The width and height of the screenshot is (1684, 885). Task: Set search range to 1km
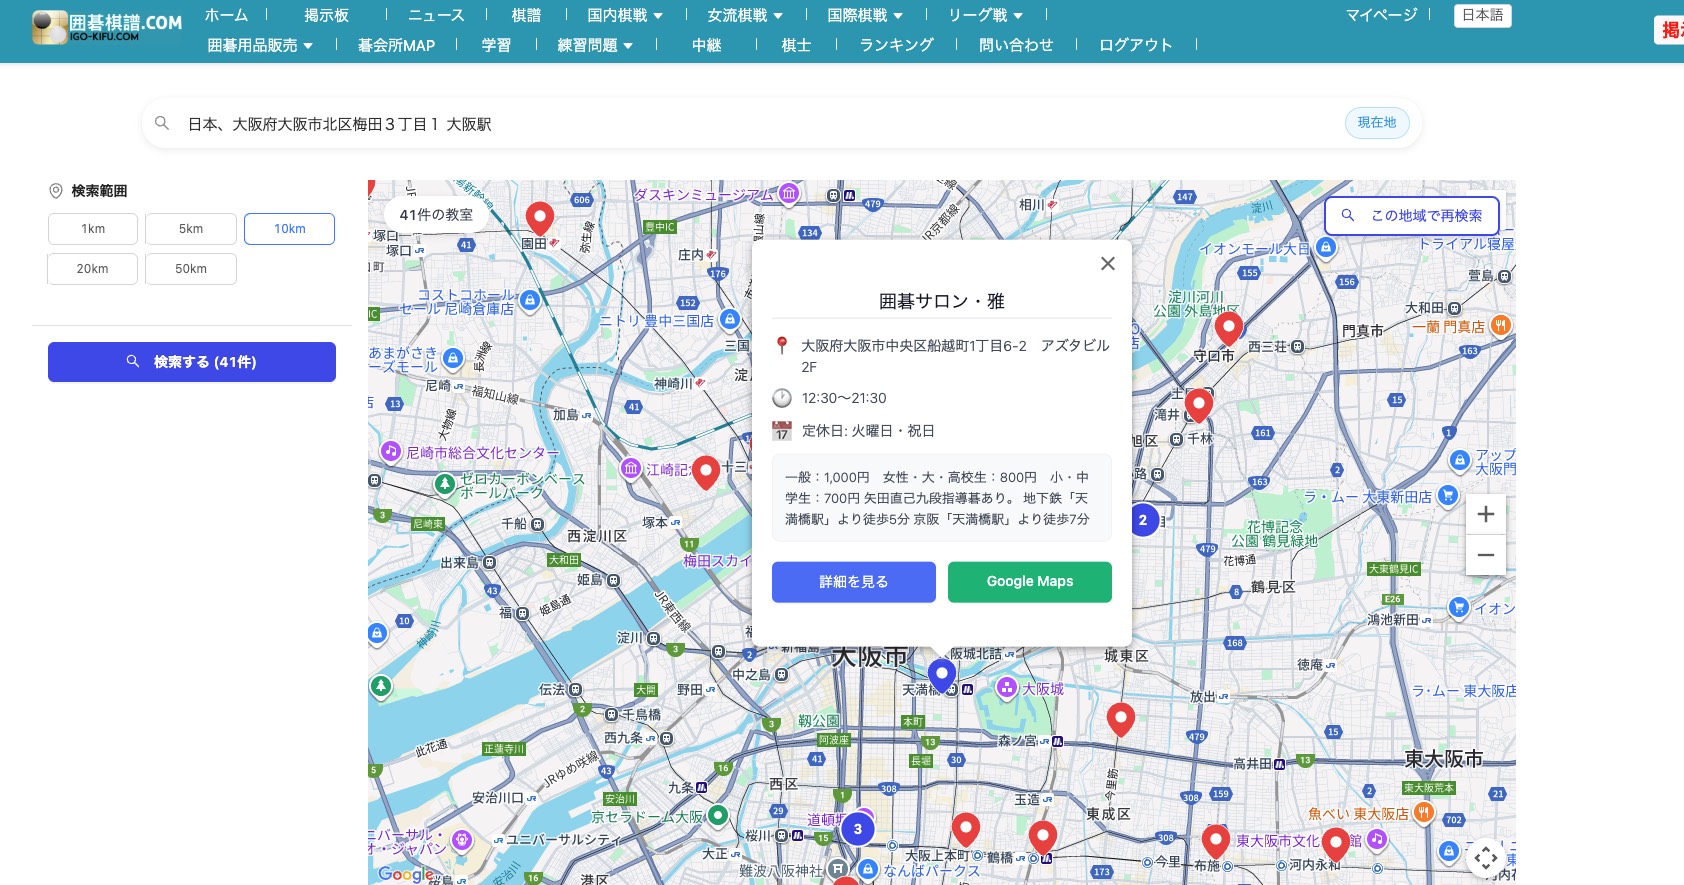click(x=93, y=229)
